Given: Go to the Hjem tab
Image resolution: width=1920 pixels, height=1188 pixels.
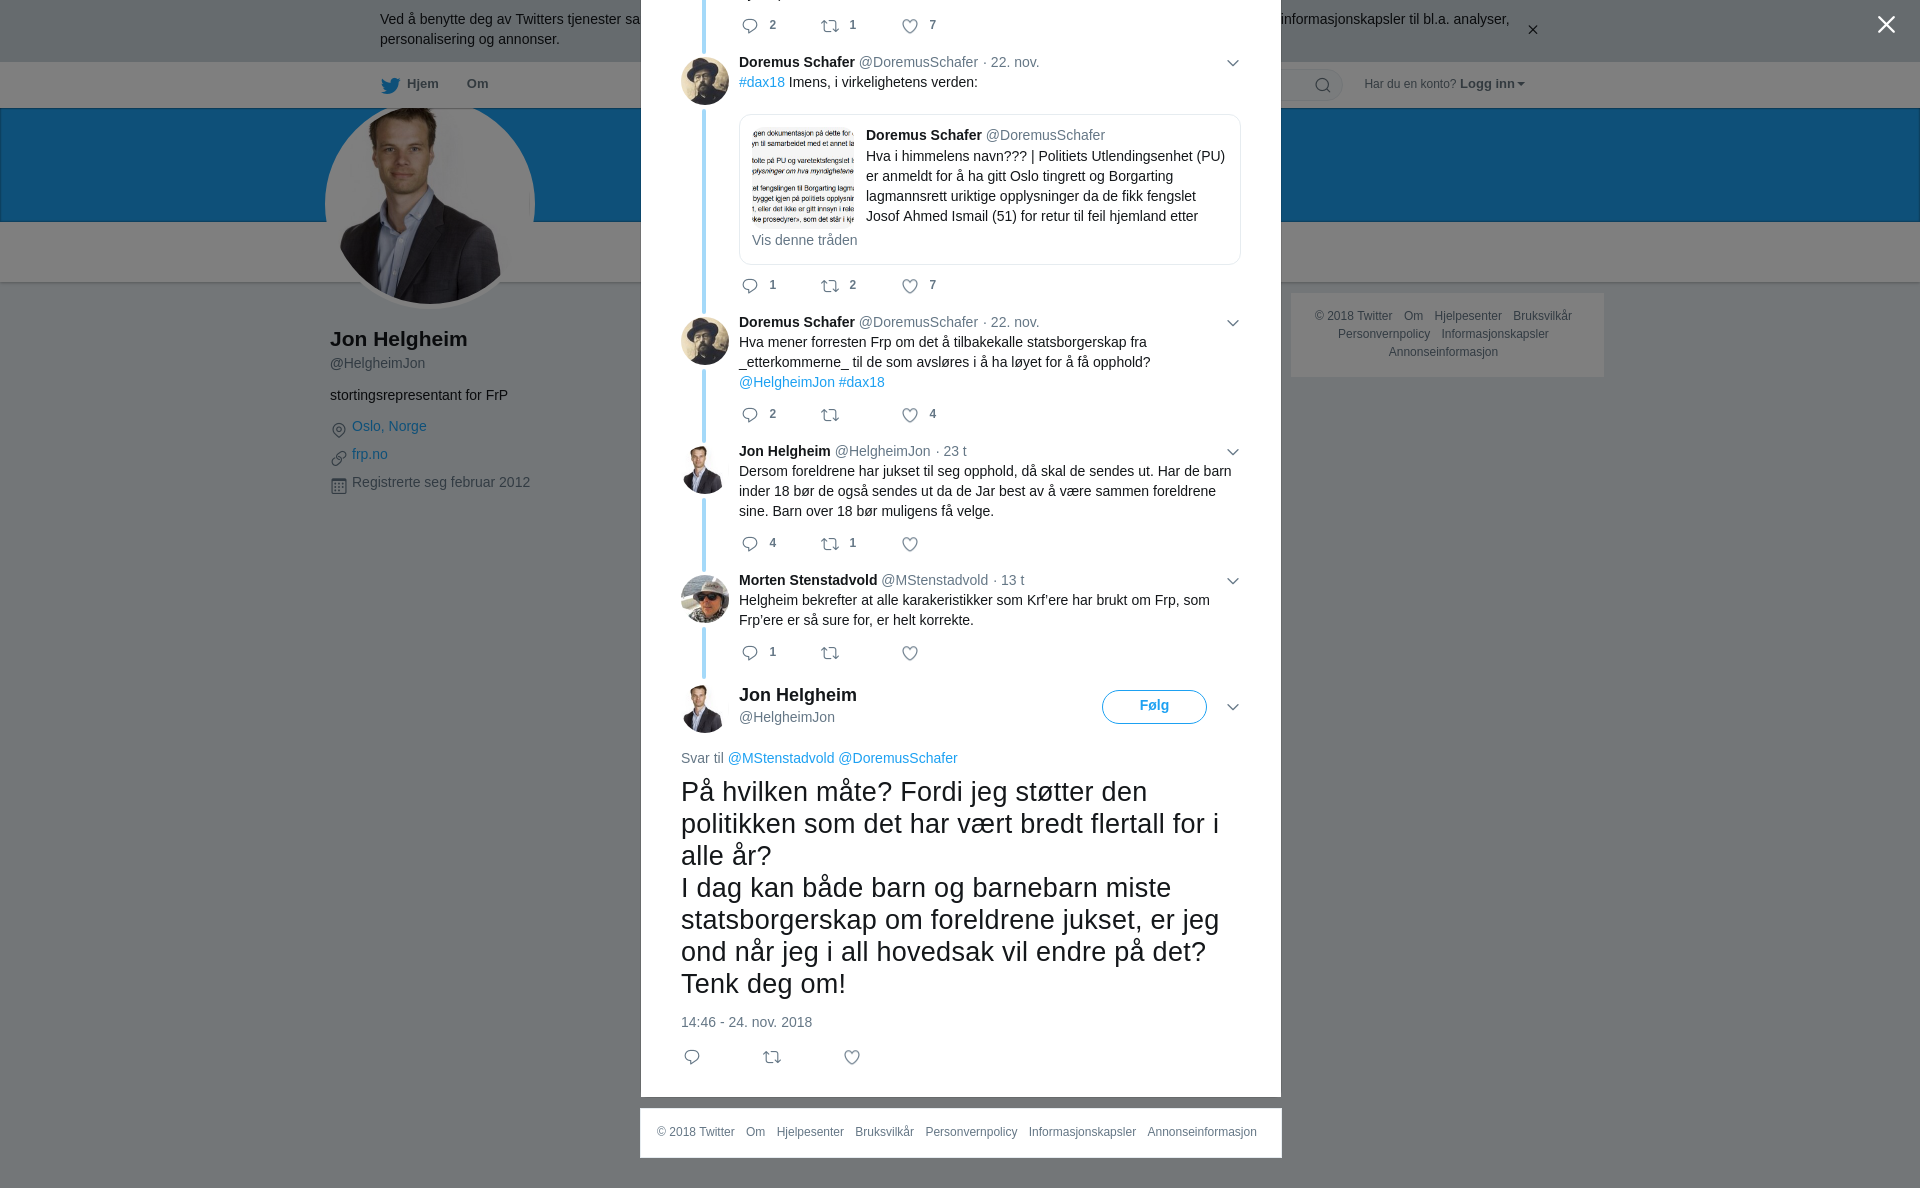Looking at the screenshot, I should tap(410, 84).
